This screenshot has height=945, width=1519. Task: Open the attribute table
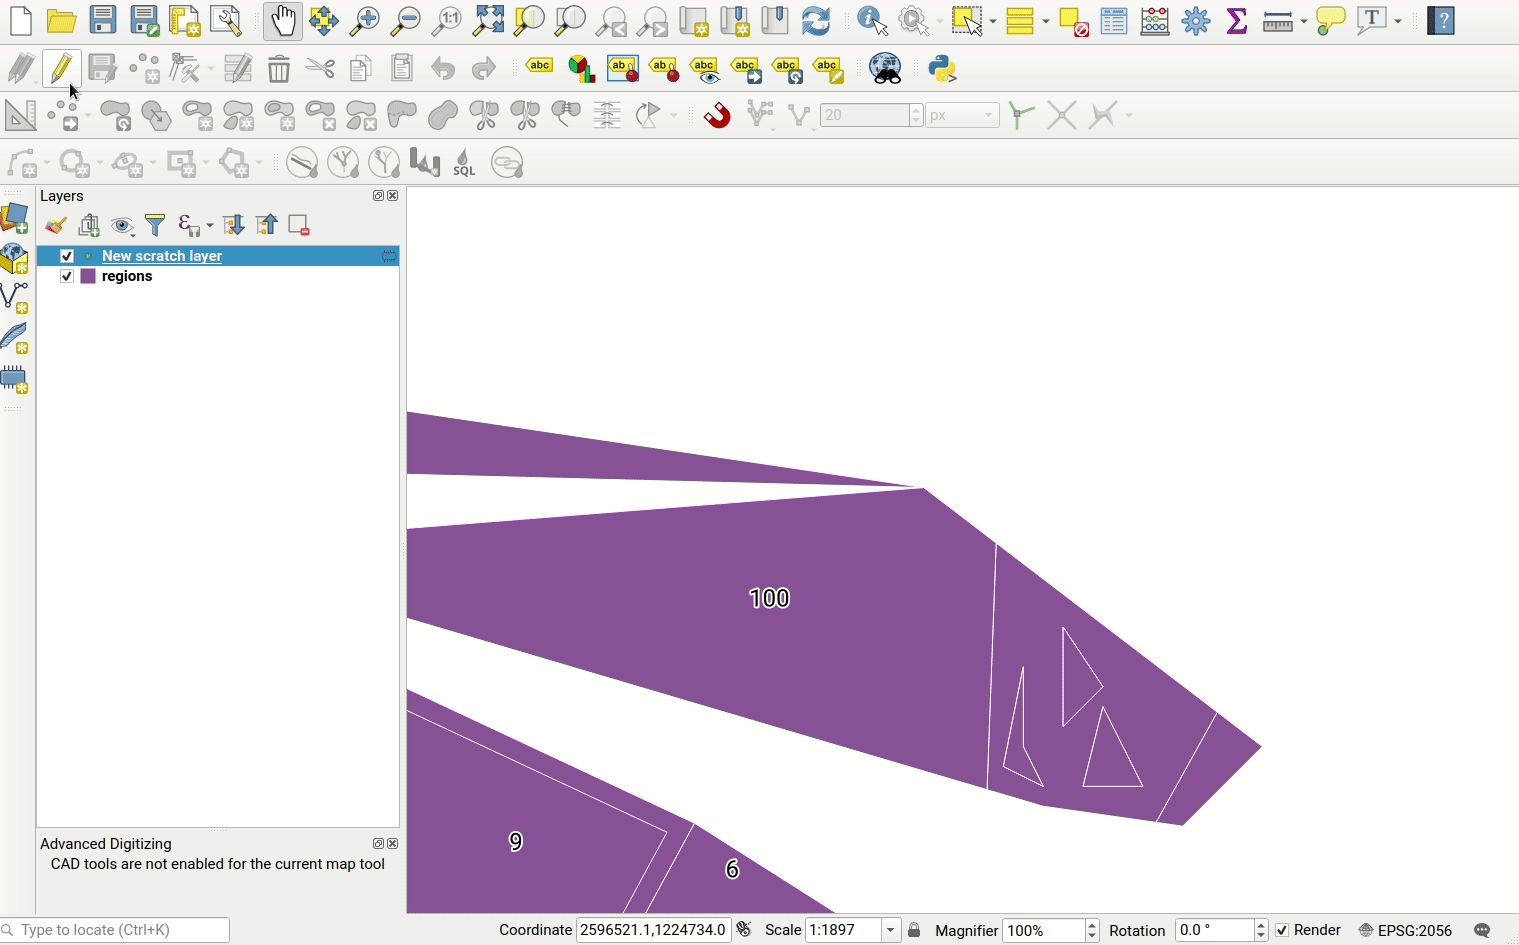[x=1114, y=21]
